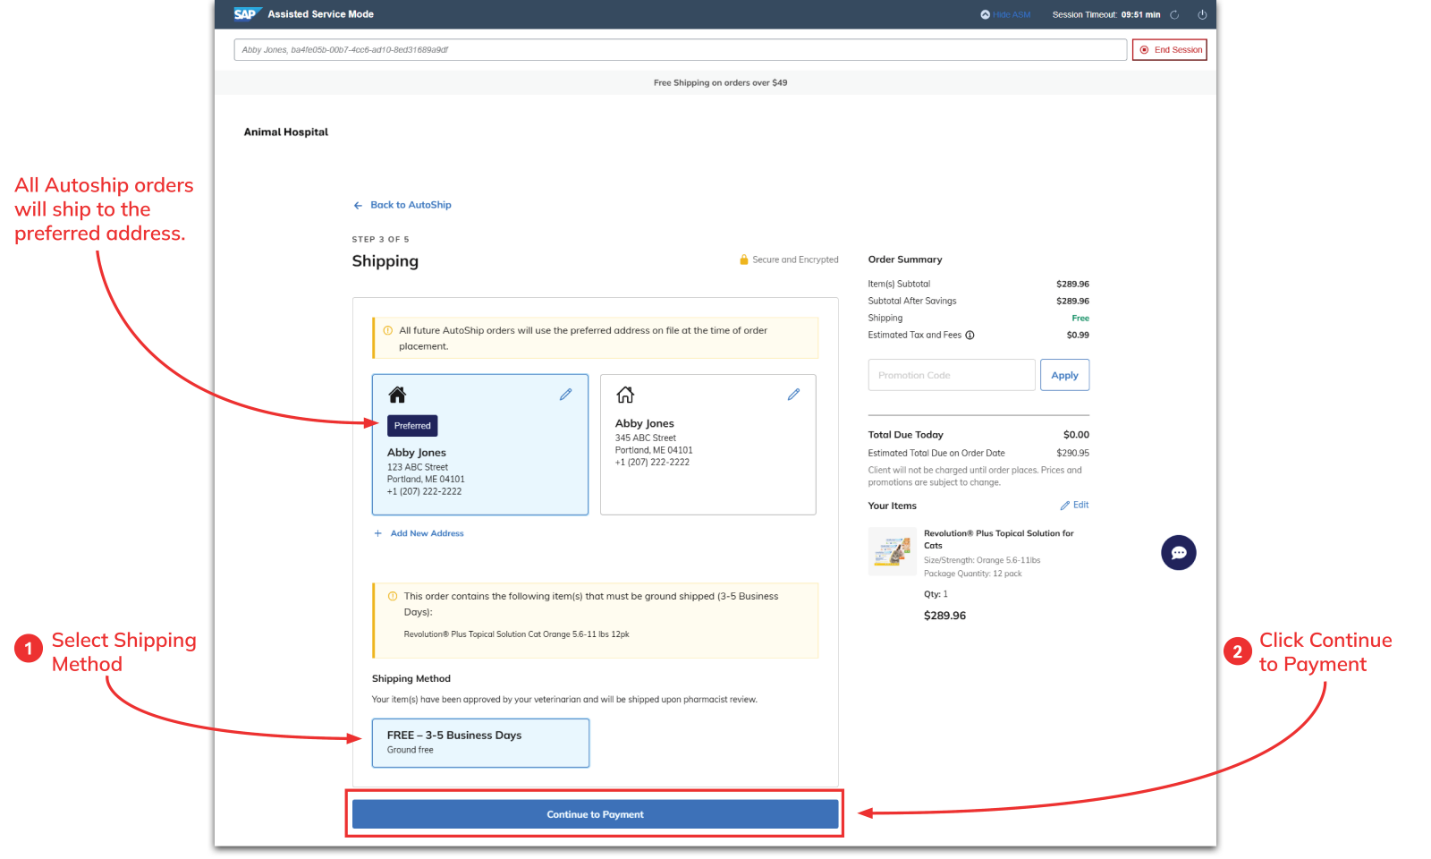This screenshot has width=1431, height=859.
Task: Click the Secure and Encrypted lock icon
Action: (744, 260)
